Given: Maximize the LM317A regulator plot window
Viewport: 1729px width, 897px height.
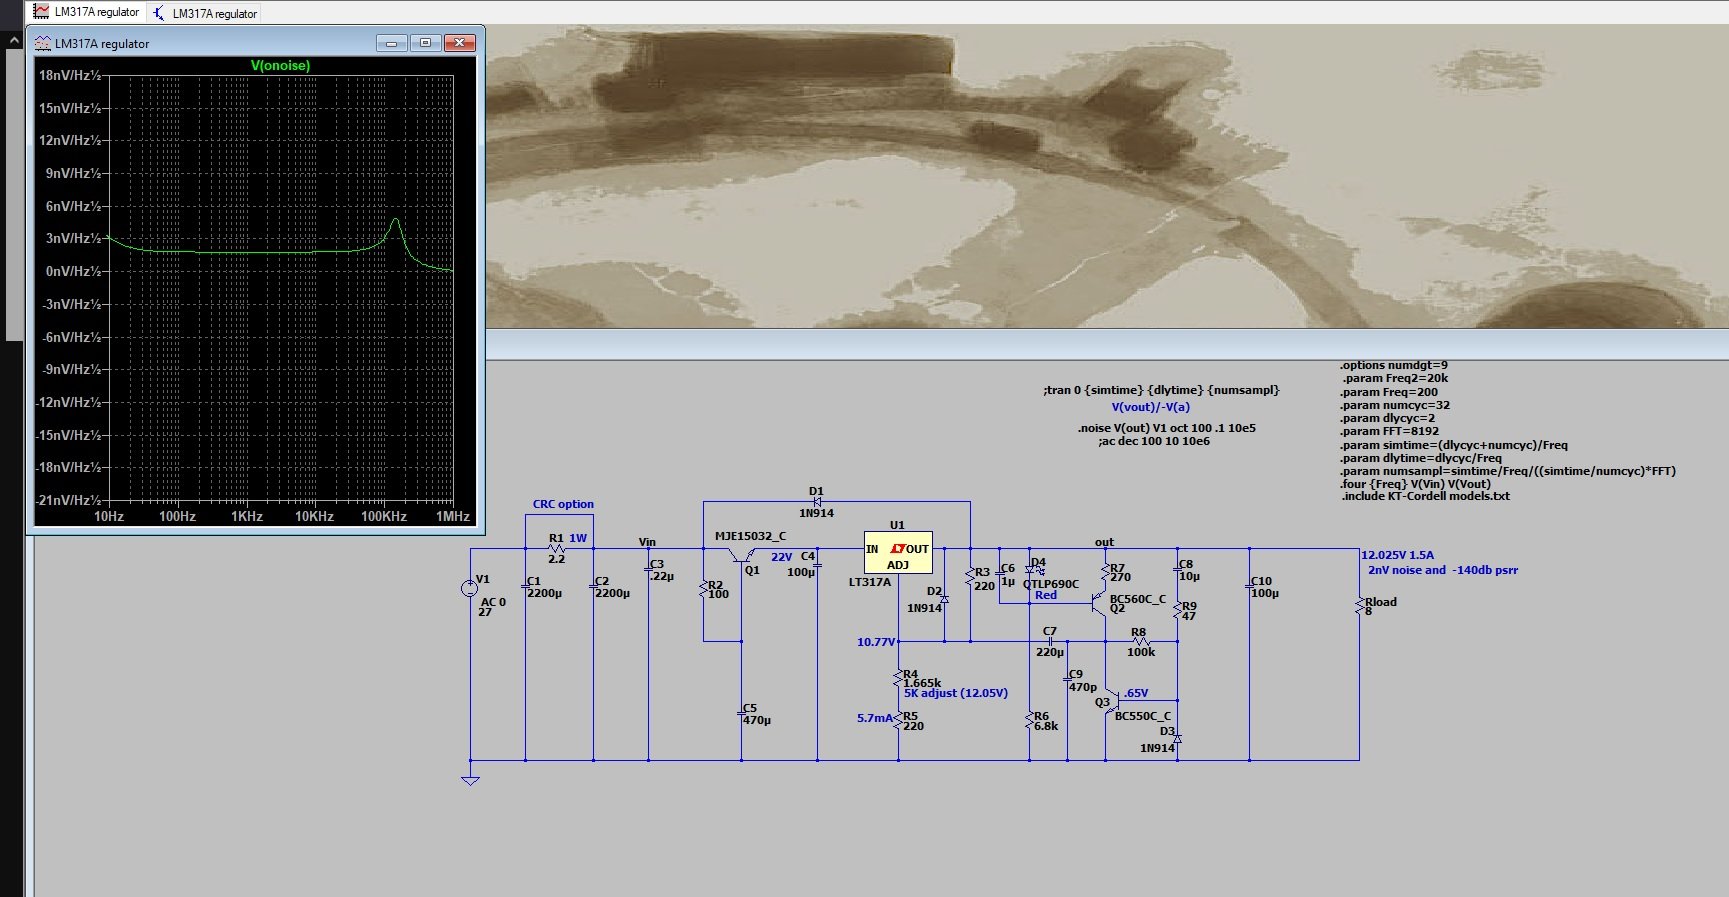Looking at the screenshot, I should pos(425,43).
